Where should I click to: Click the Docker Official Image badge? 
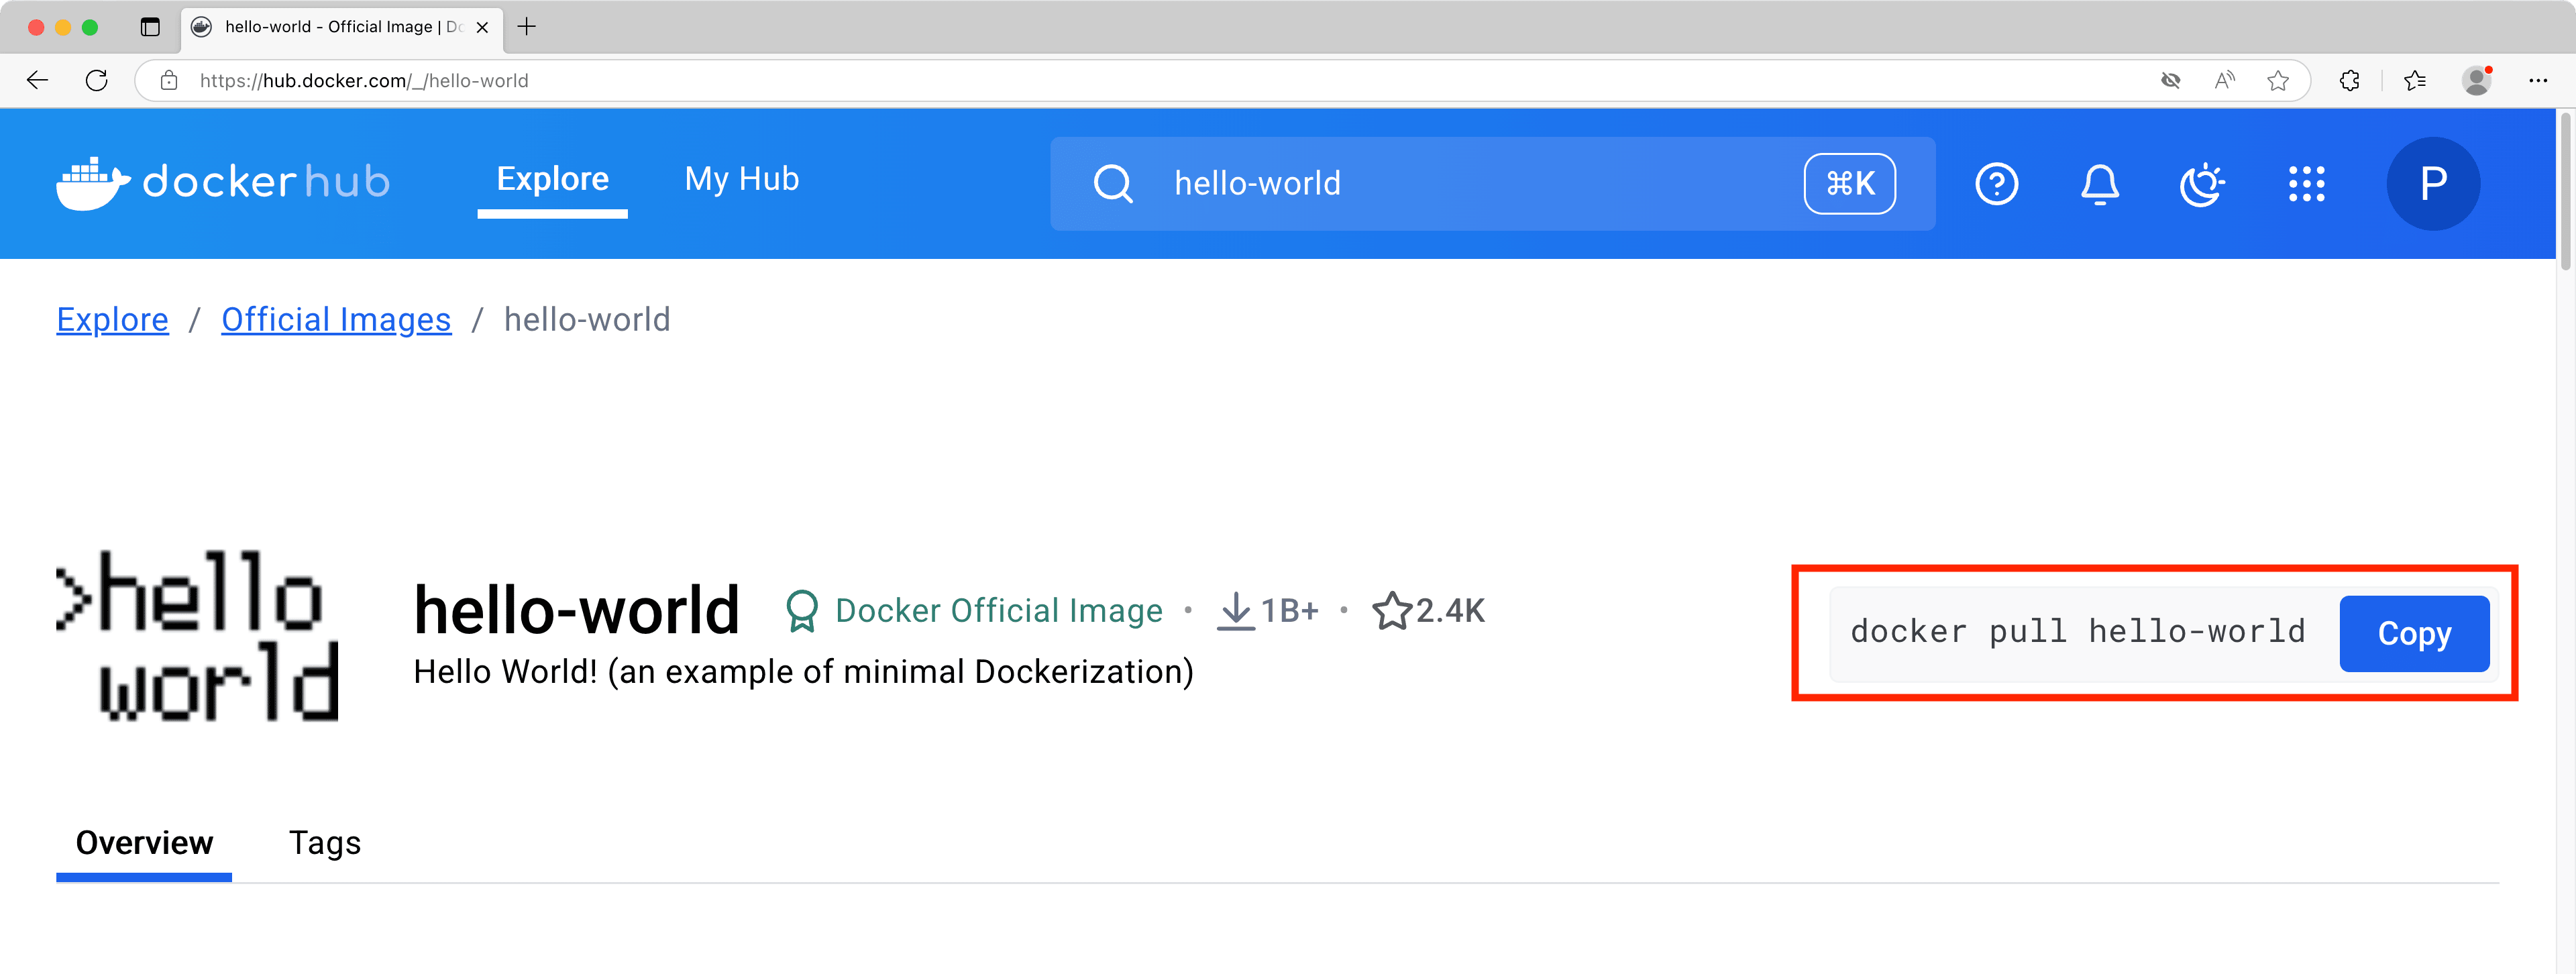click(974, 611)
